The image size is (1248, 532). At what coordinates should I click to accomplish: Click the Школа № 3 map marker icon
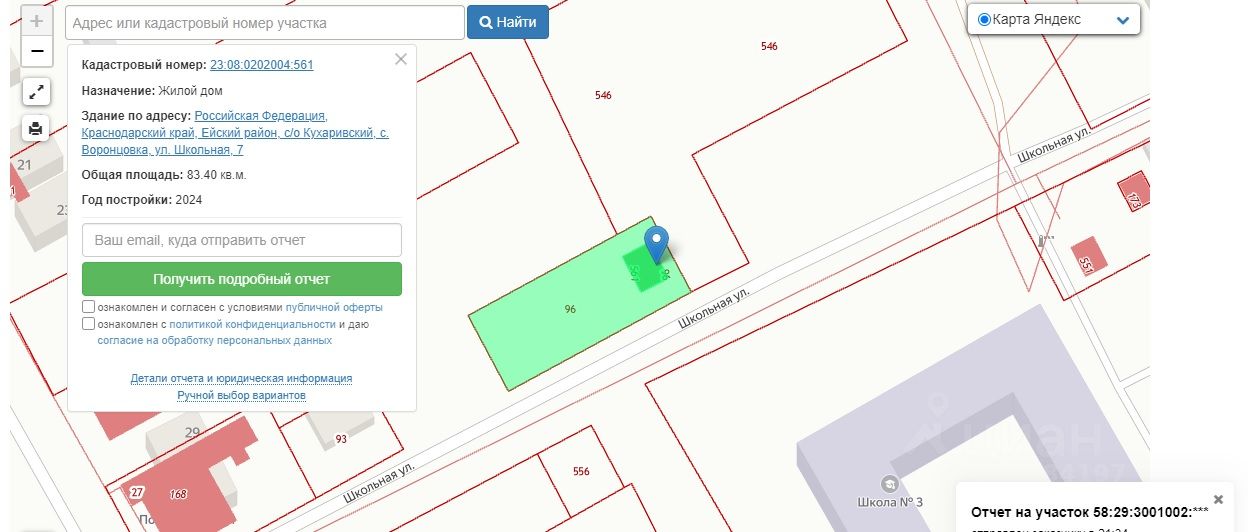pos(890,483)
